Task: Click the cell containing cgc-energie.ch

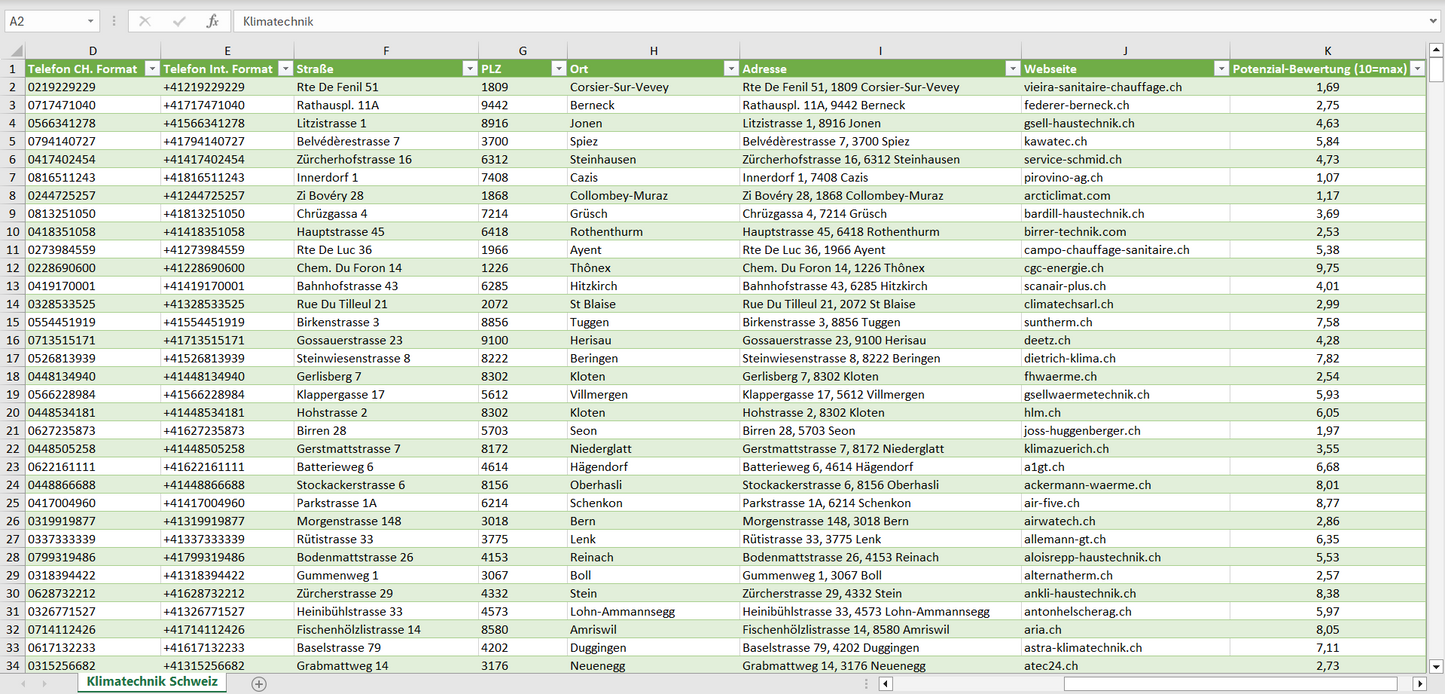Action: [x=1064, y=268]
